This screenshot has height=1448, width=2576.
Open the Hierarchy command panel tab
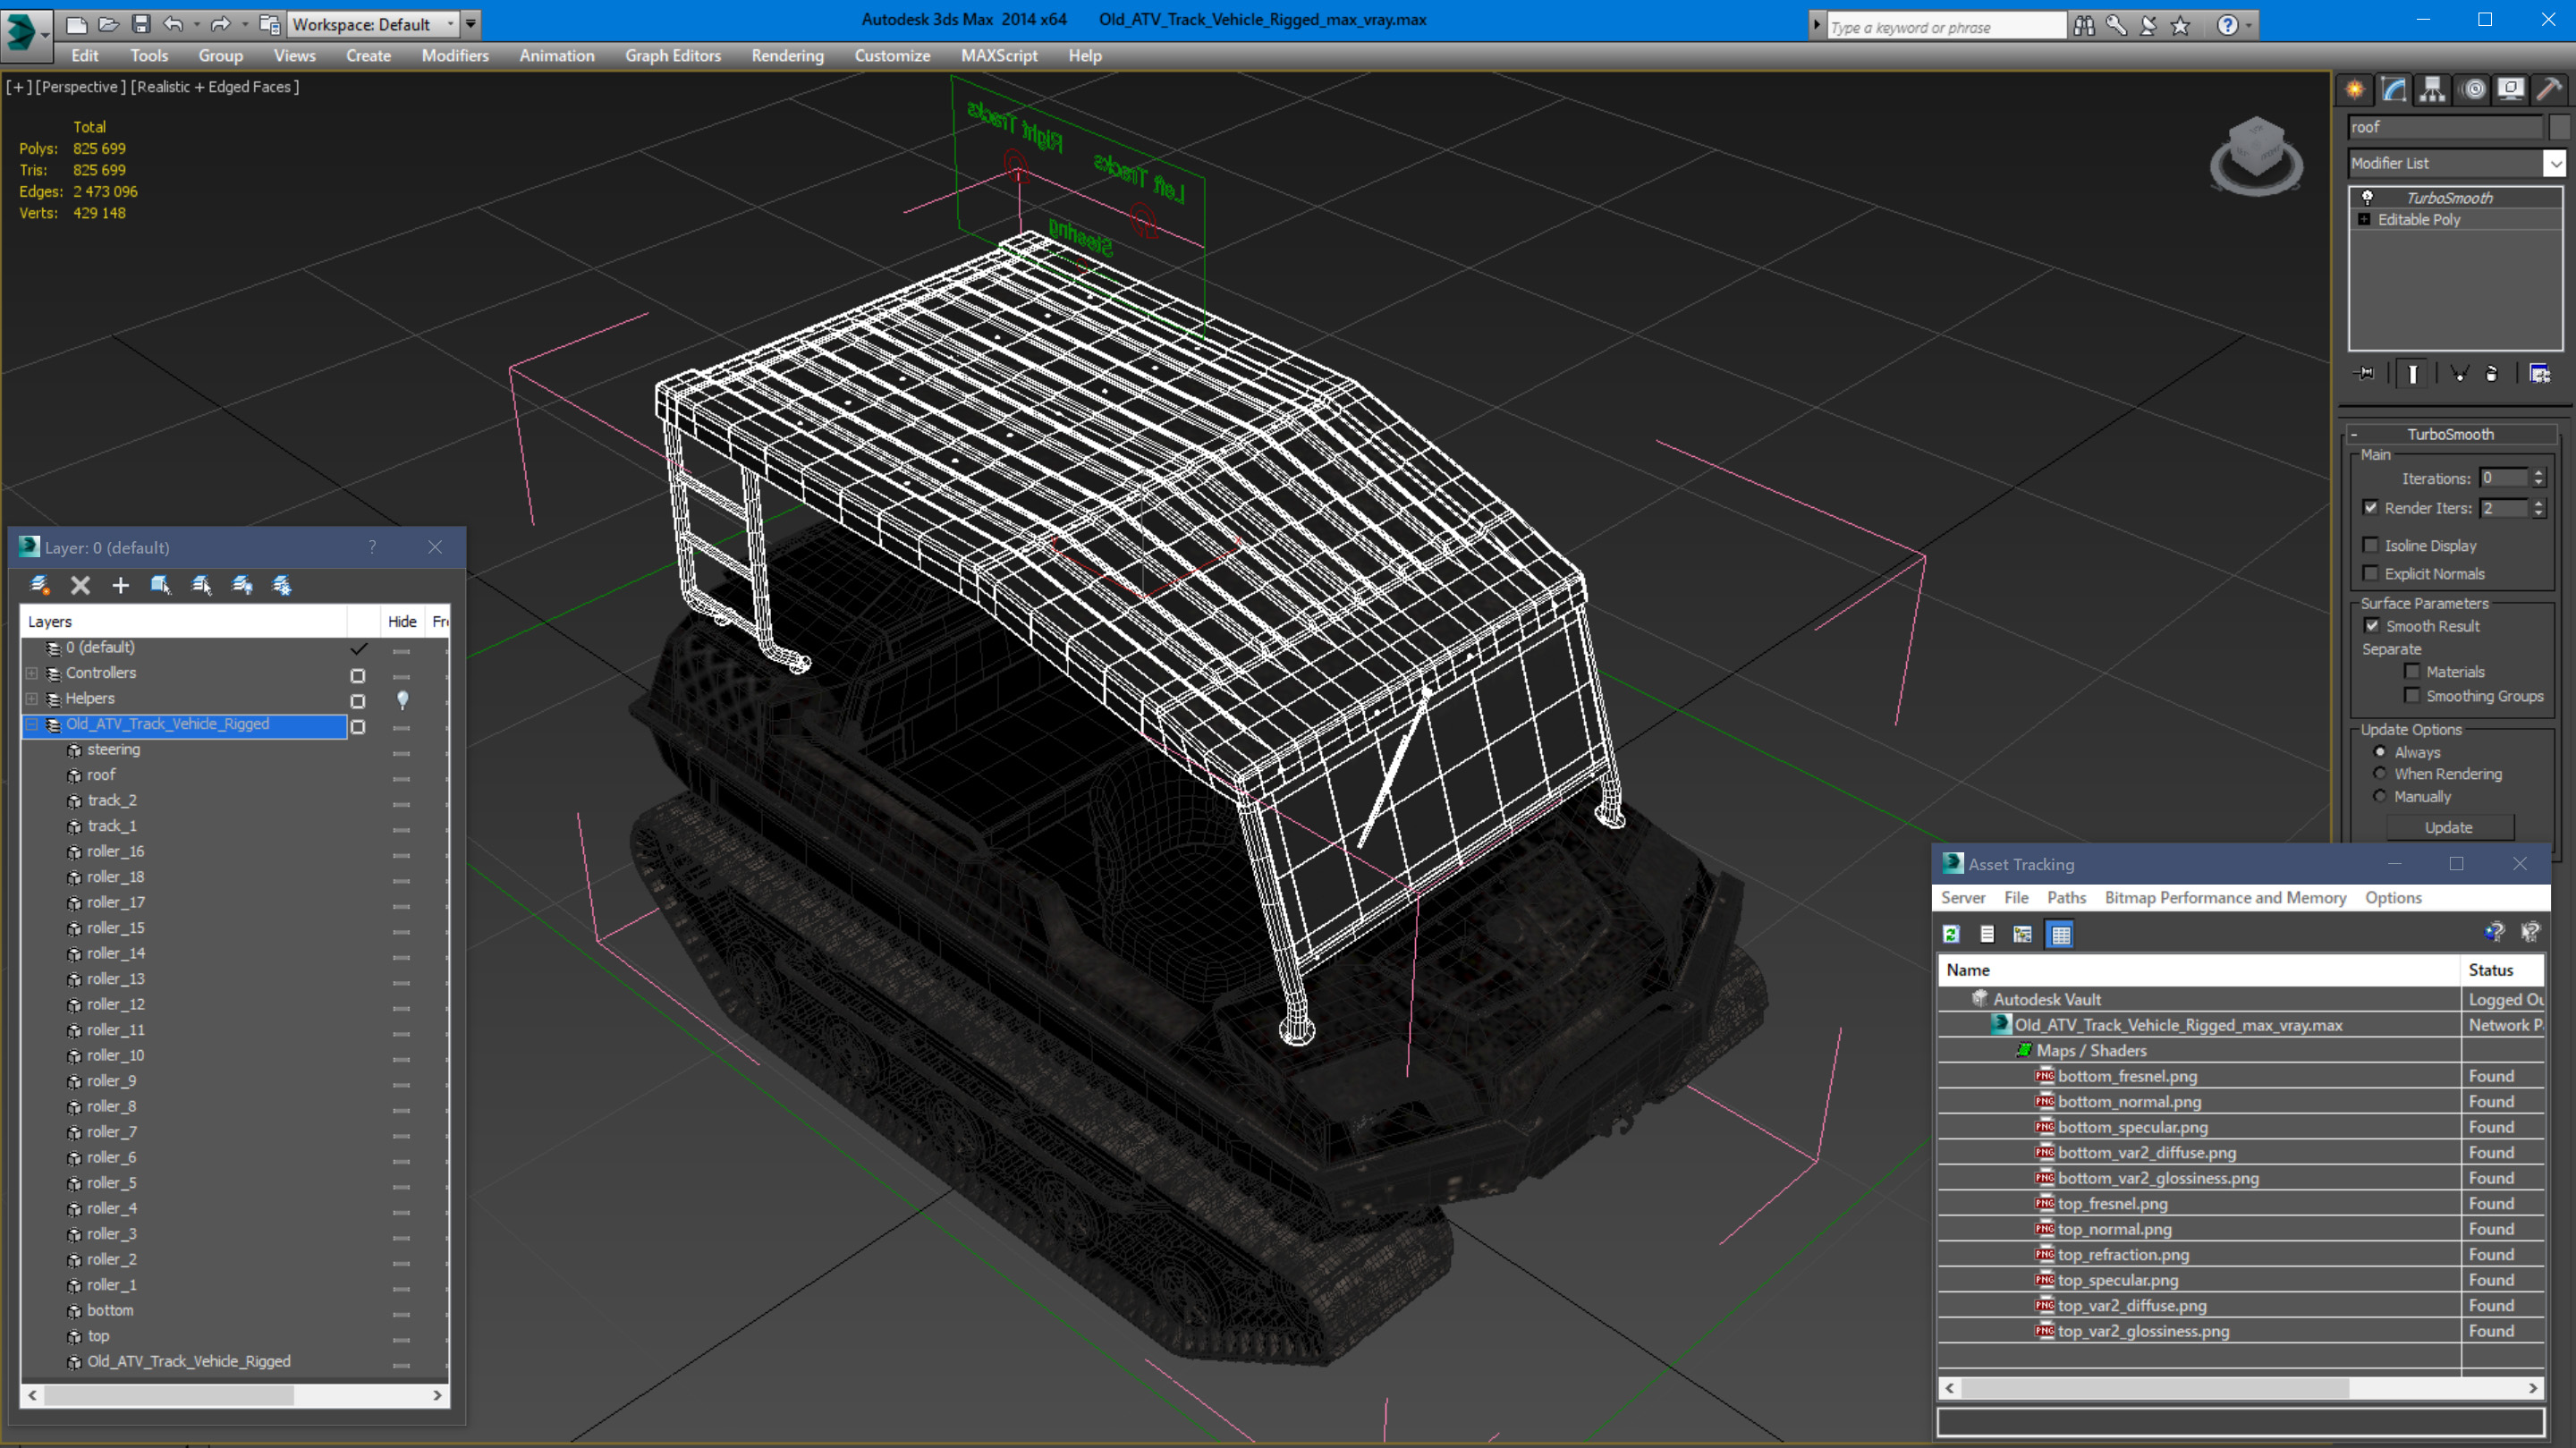click(x=2432, y=90)
